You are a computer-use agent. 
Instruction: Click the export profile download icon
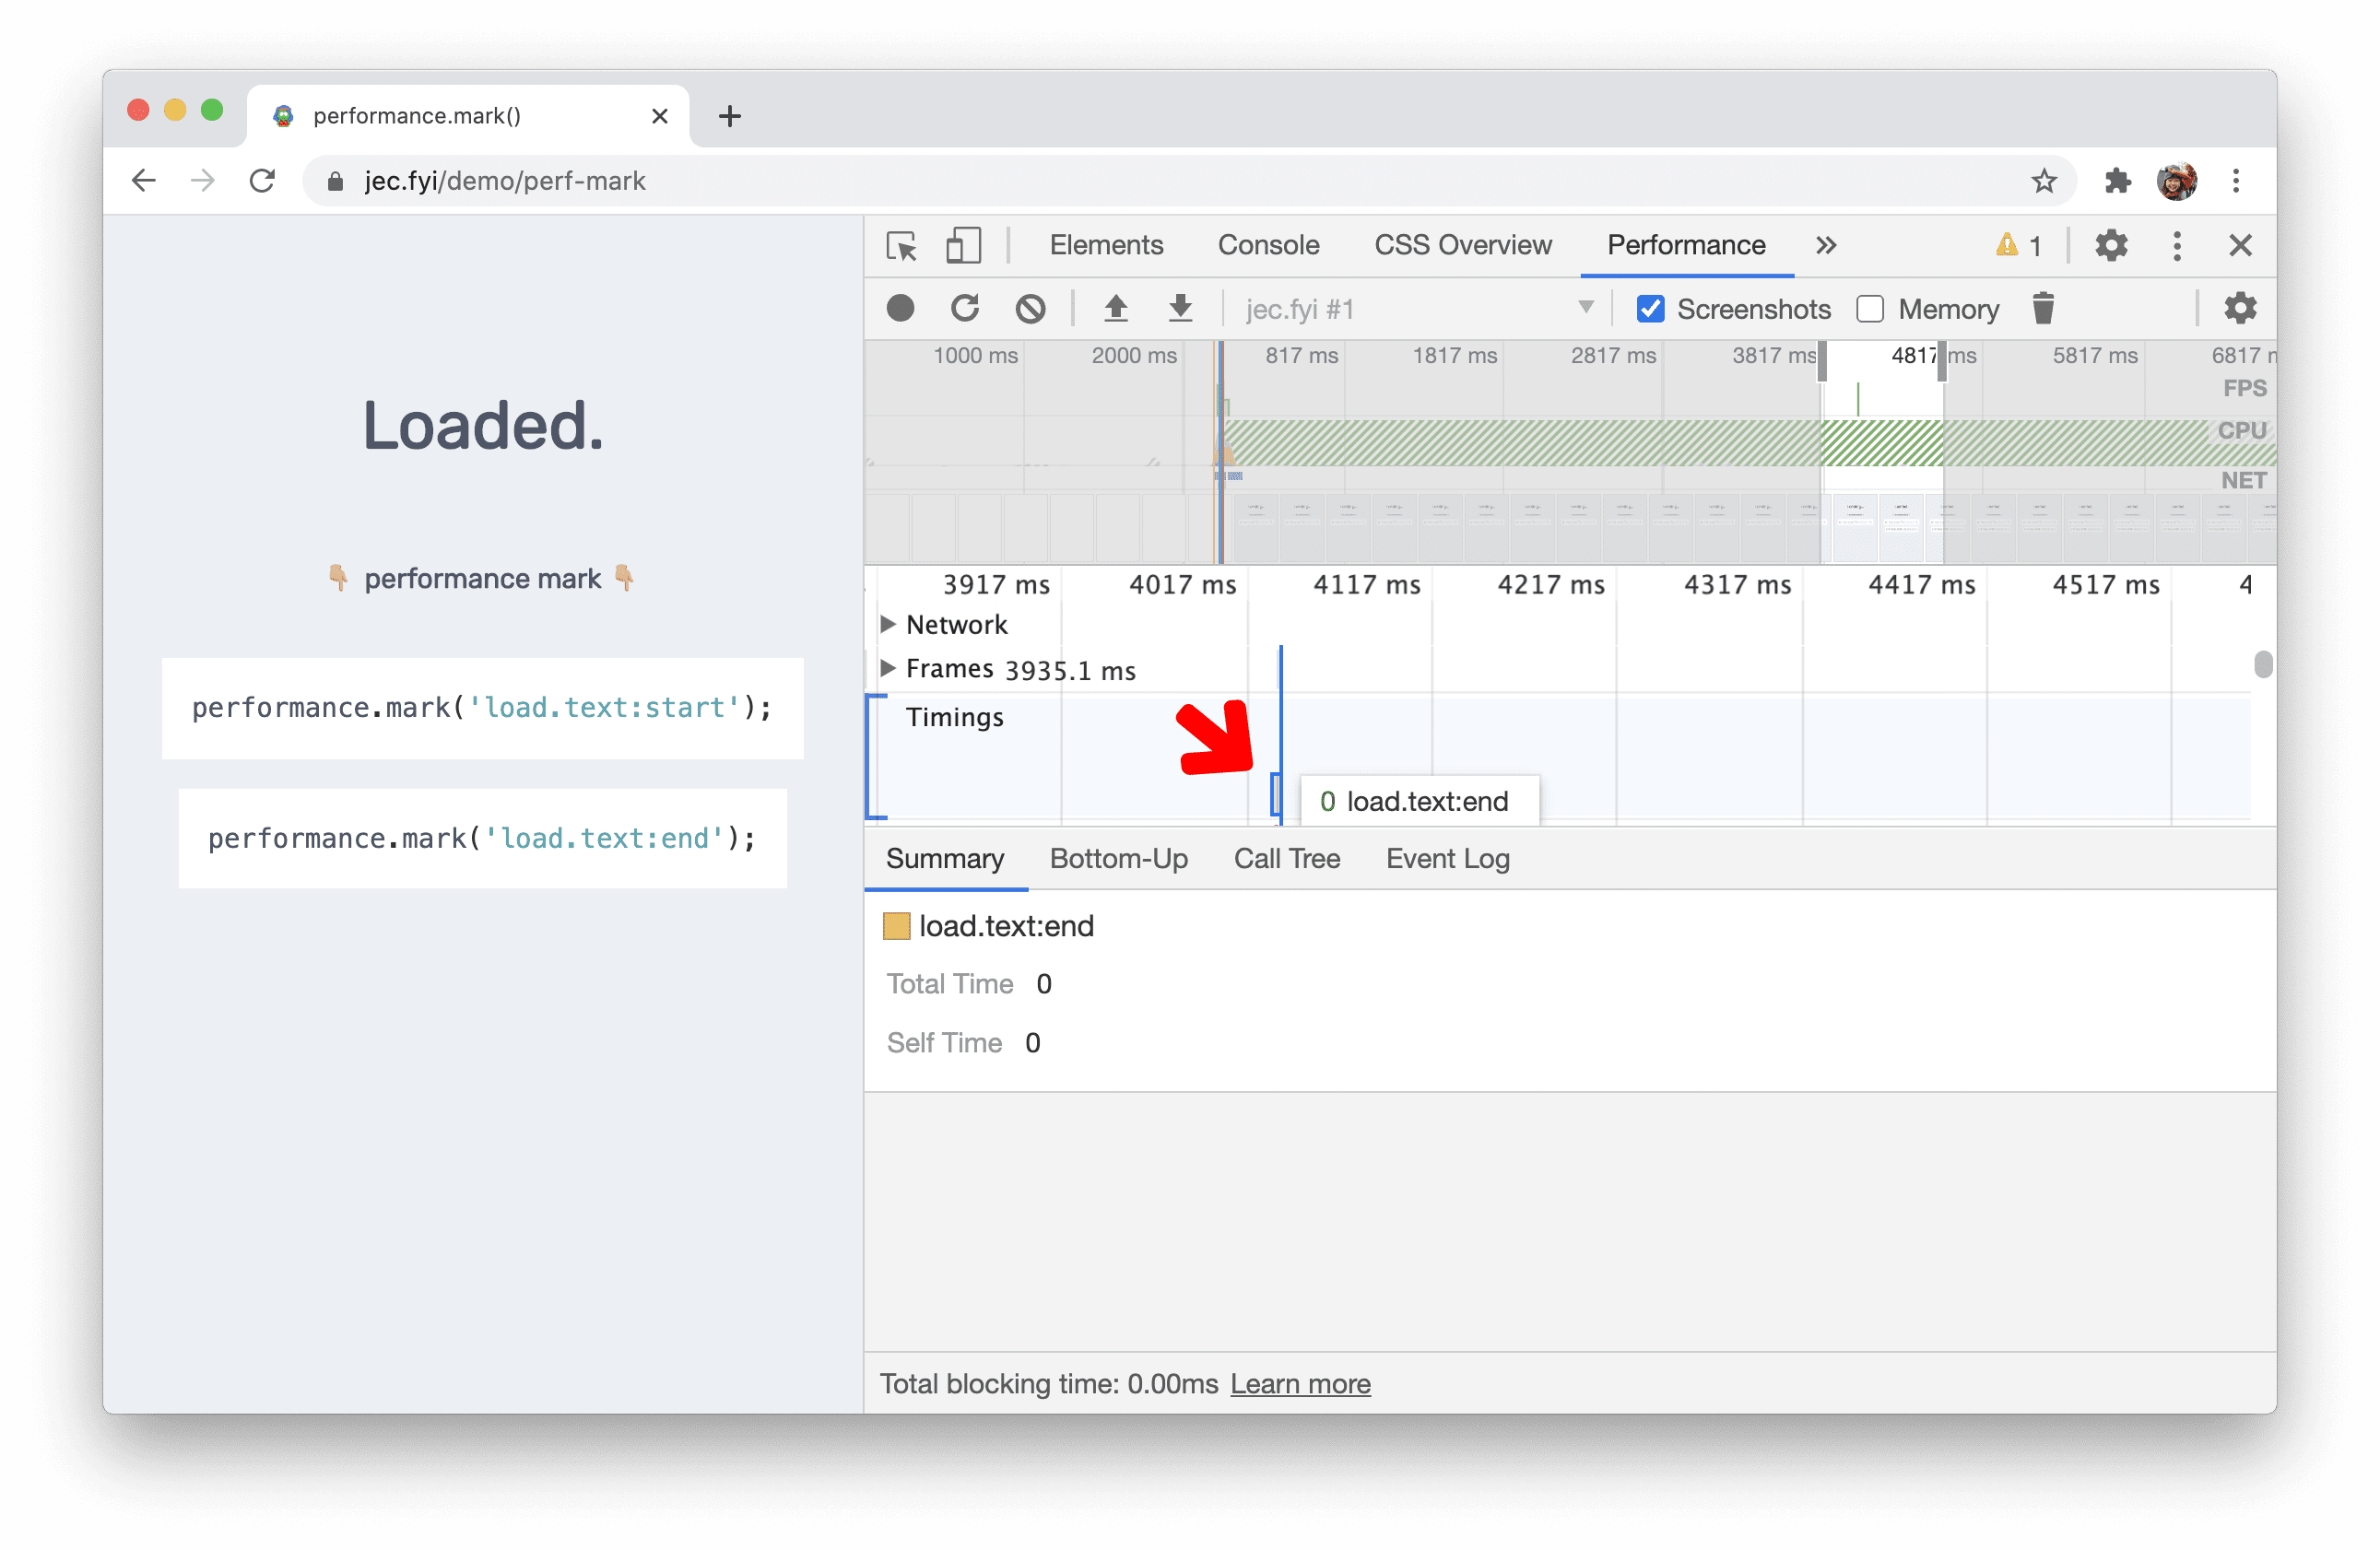pos(1180,309)
